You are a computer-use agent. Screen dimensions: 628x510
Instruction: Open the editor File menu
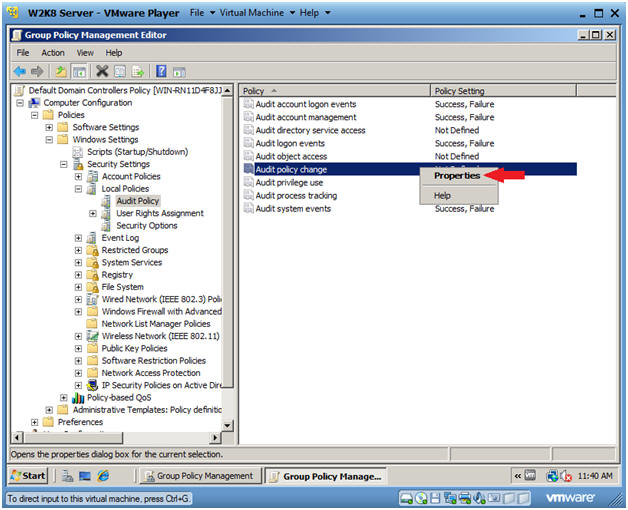[23, 53]
